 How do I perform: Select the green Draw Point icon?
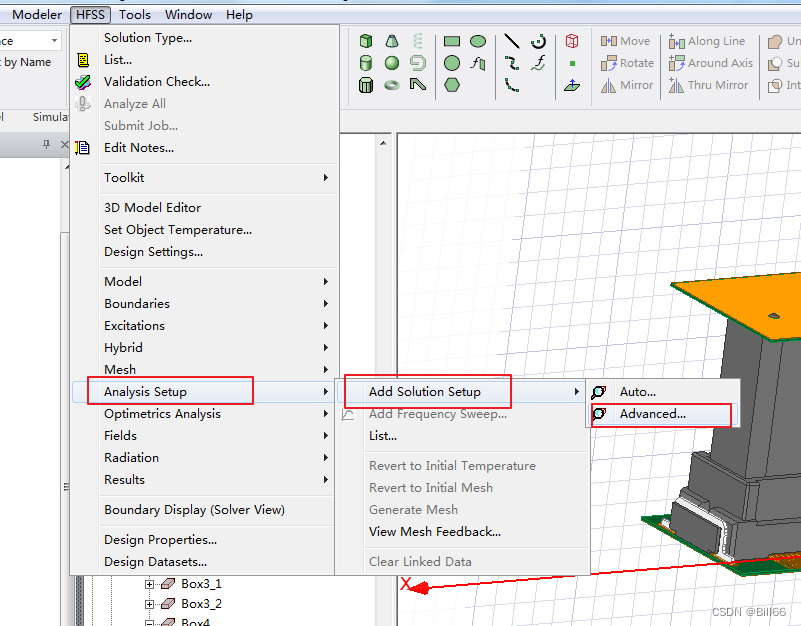point(572,63)
